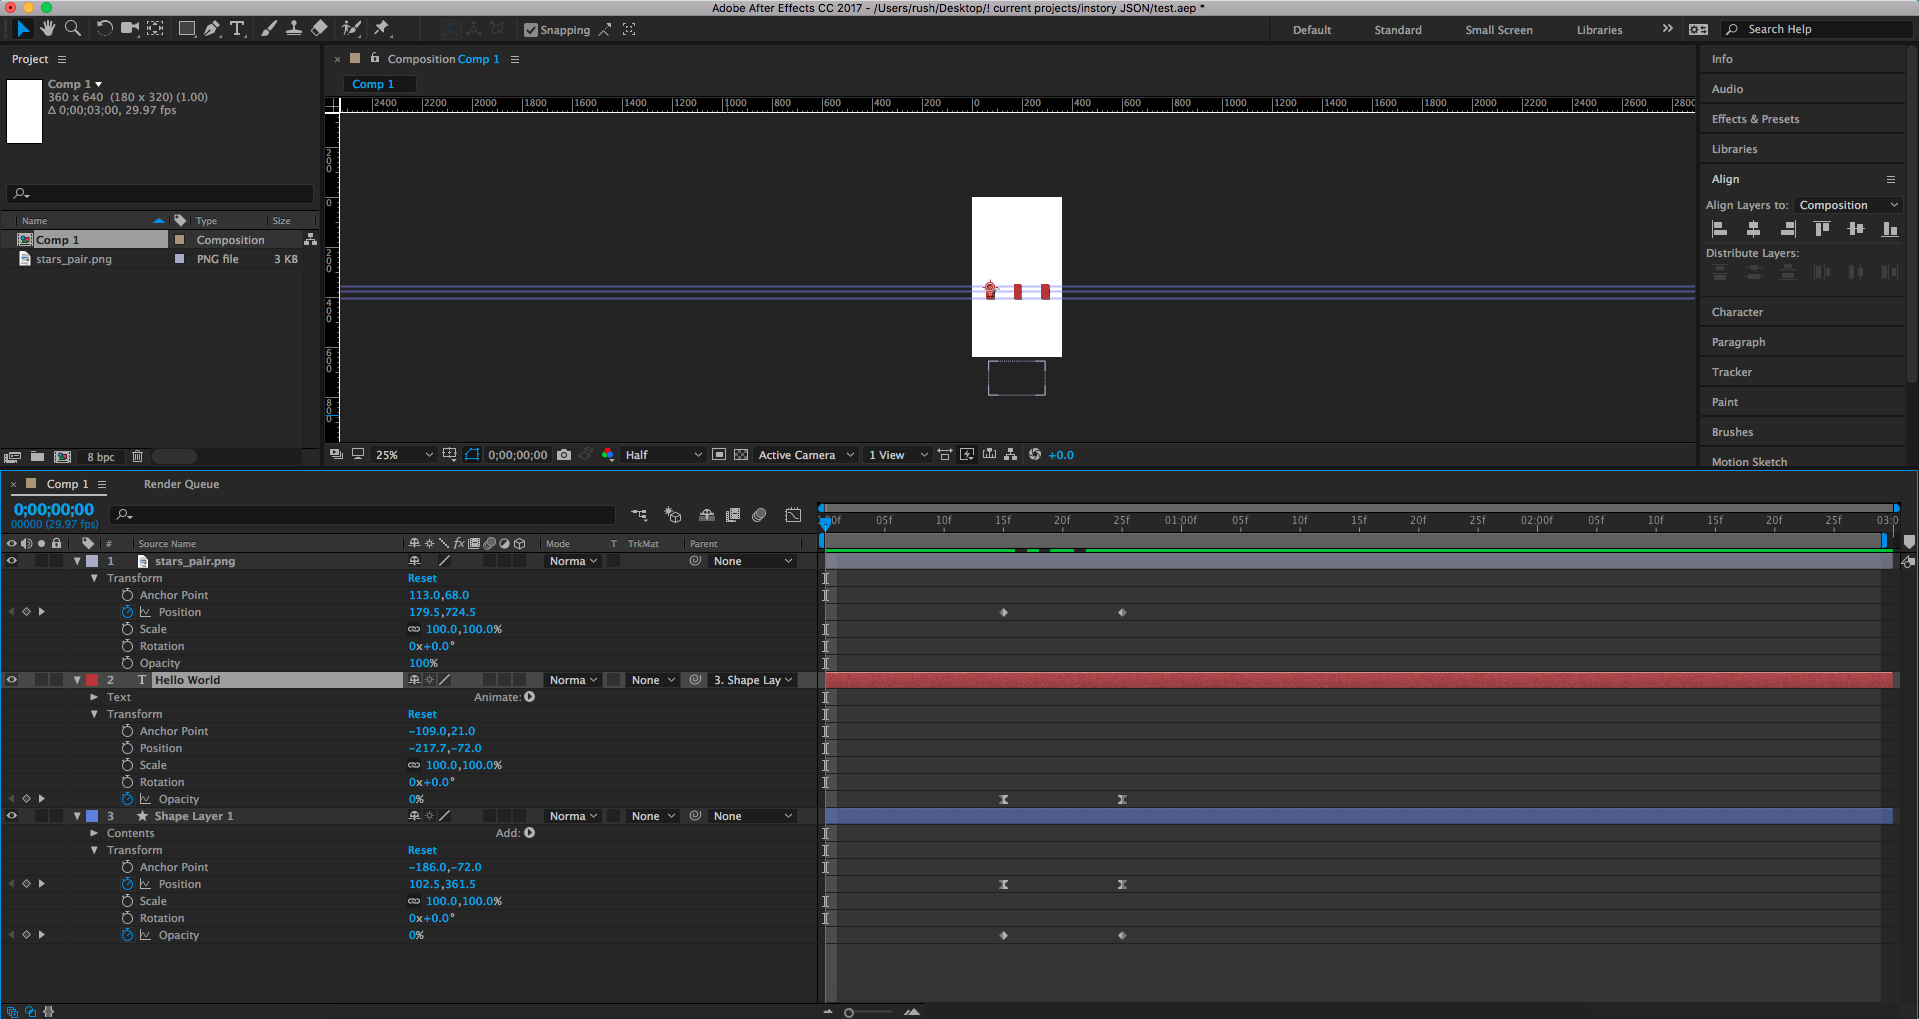This screenshot has height=1019, width=1919.
Task: Select the Zoom magnifier tool
Action: pyautogui.click(x=73, y=29)
